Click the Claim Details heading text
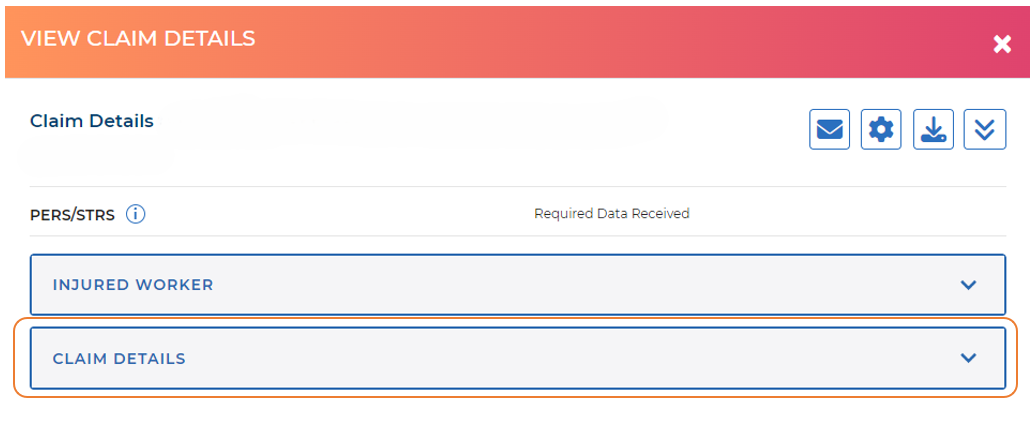1036x424 pixels. coord(92,121)
